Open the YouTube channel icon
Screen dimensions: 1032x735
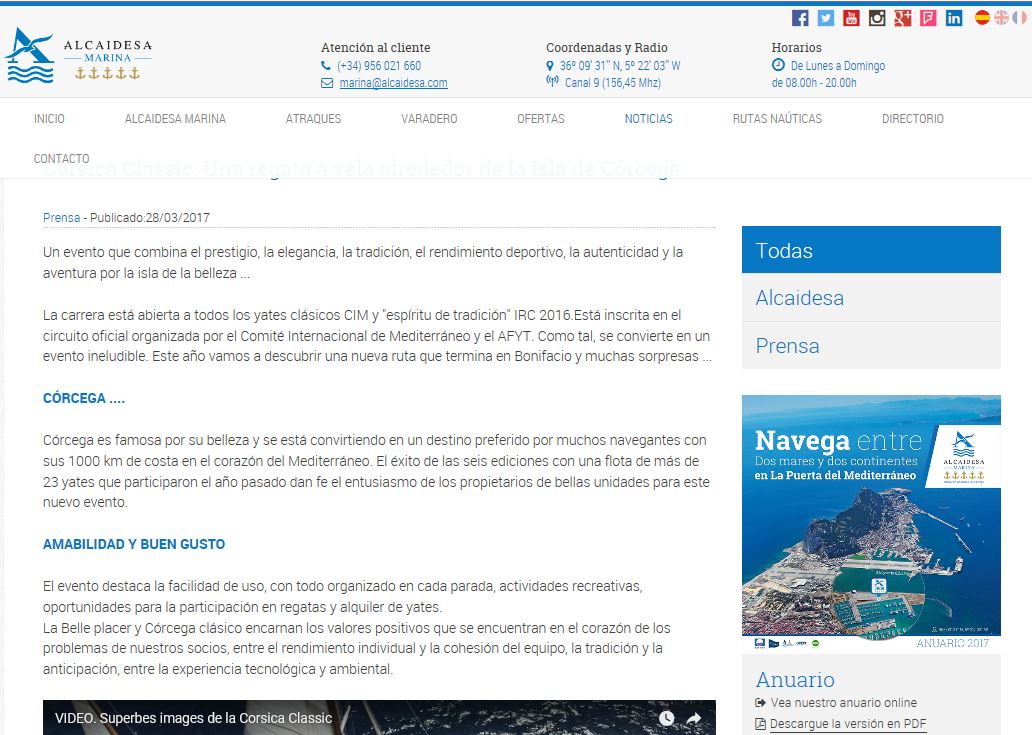852,18
